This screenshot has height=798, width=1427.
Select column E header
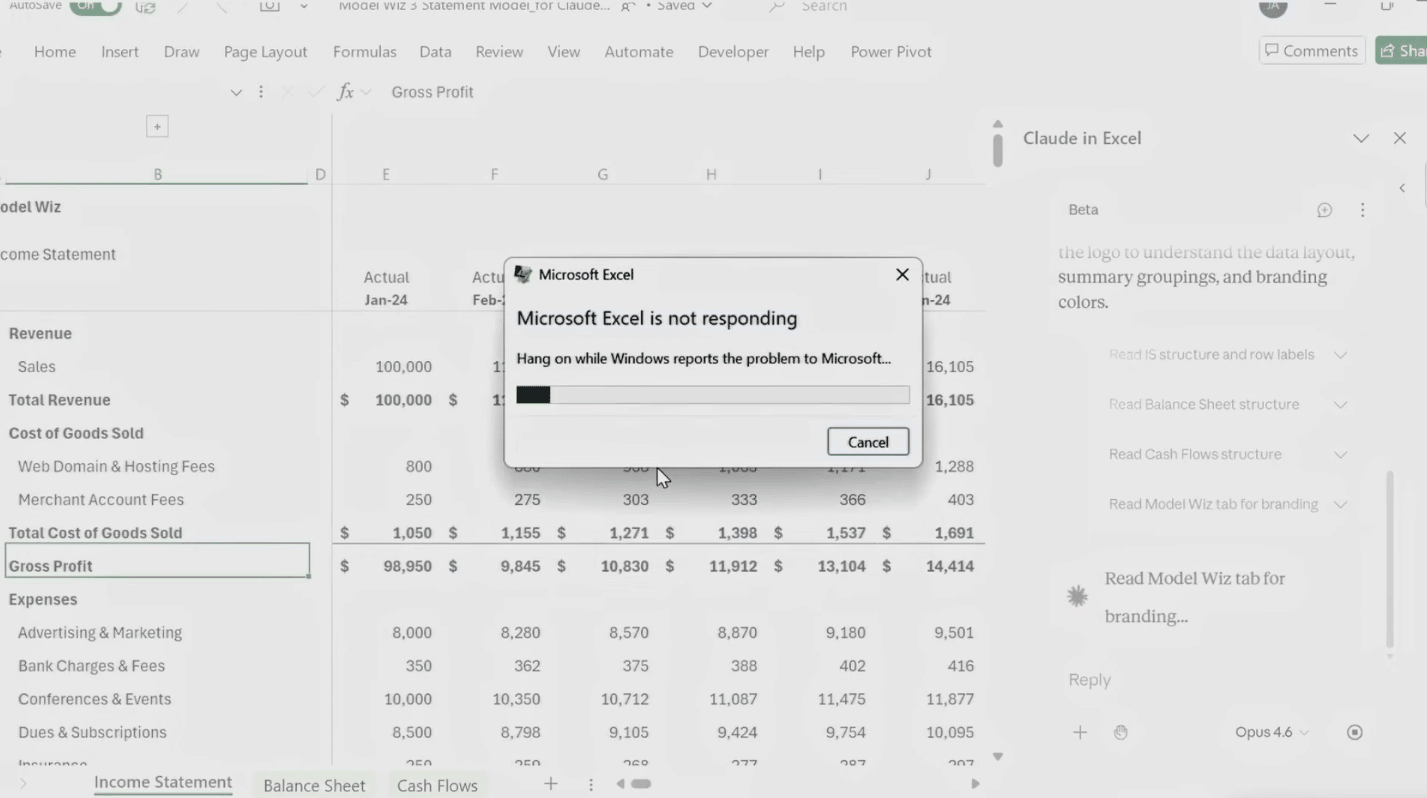386,174
